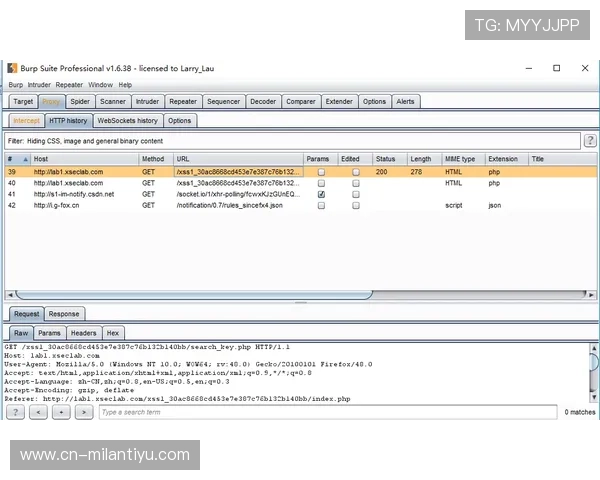Image resolution: width=600 pixels, height=480 pixels.
Task: Click the filter help question mark icon
Action: (589, 141)
